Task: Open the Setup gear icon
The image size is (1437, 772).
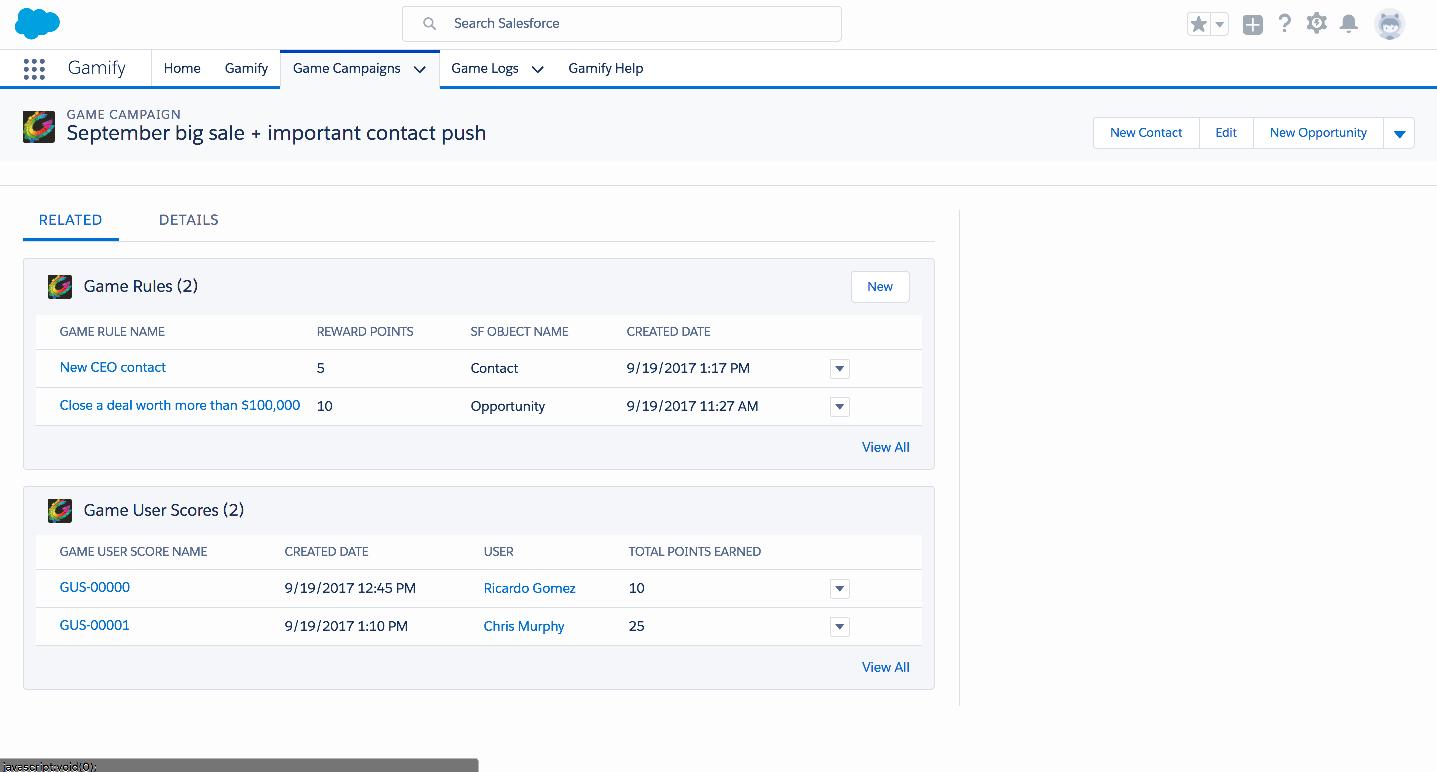Action: [x=1317, y=24]
